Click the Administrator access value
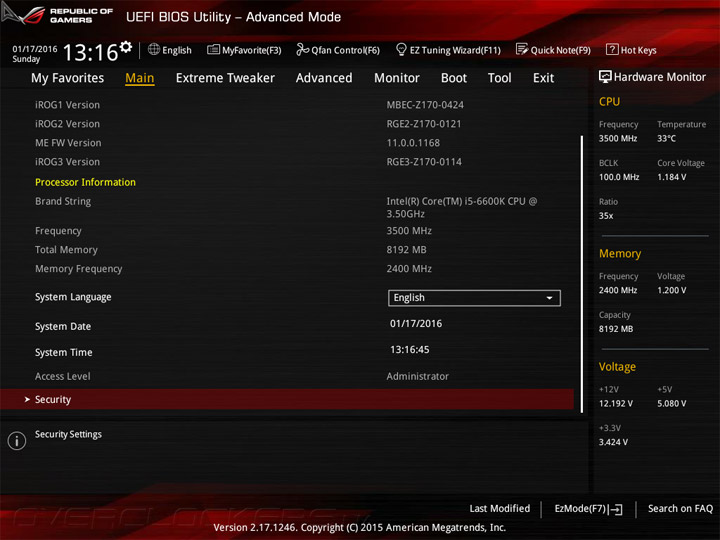The height and width of the screenshot is (540, 720). click(x=417, y=377)
